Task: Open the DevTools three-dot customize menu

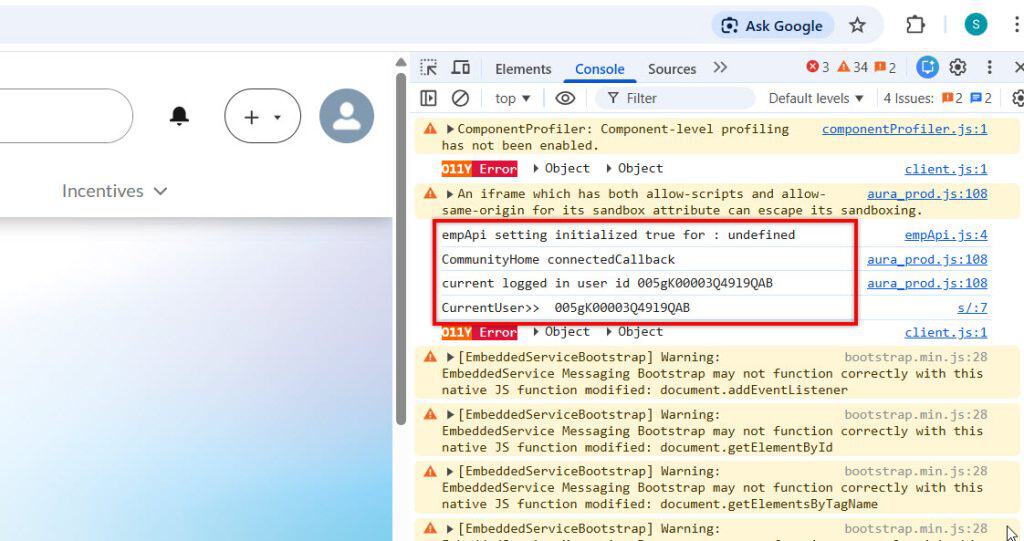Action: point(989,67)
